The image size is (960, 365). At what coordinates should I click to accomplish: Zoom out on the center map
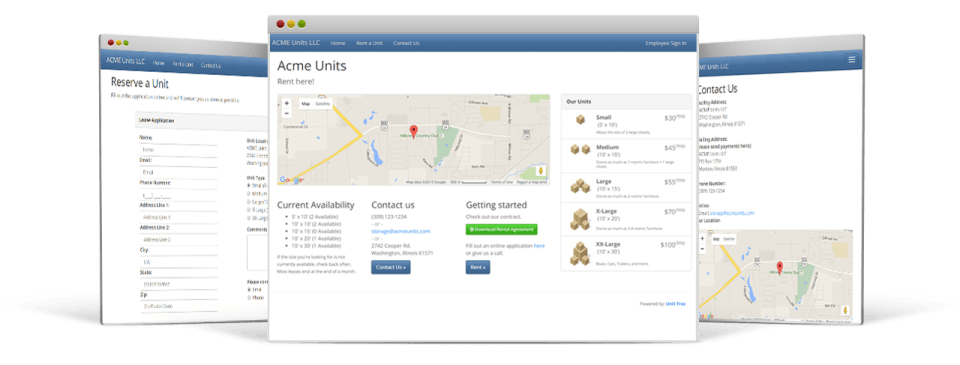287,113
